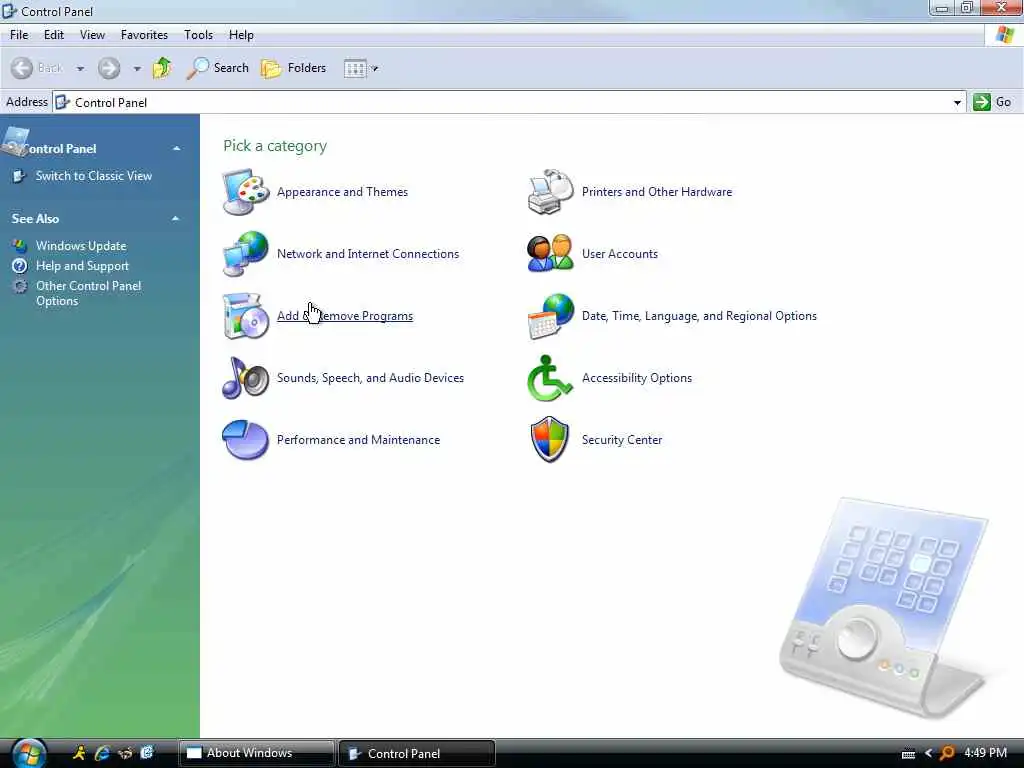Viewport: 1024px width, 768px height.
Task: Click the User Accounts people icon
Action: pyautogui.click(x=551, y=254)
